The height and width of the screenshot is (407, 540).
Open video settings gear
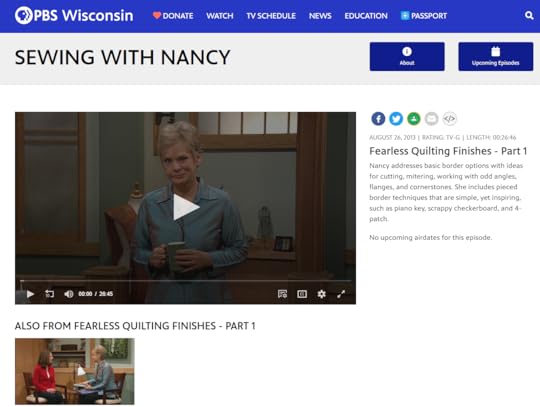tap(321, 294)
